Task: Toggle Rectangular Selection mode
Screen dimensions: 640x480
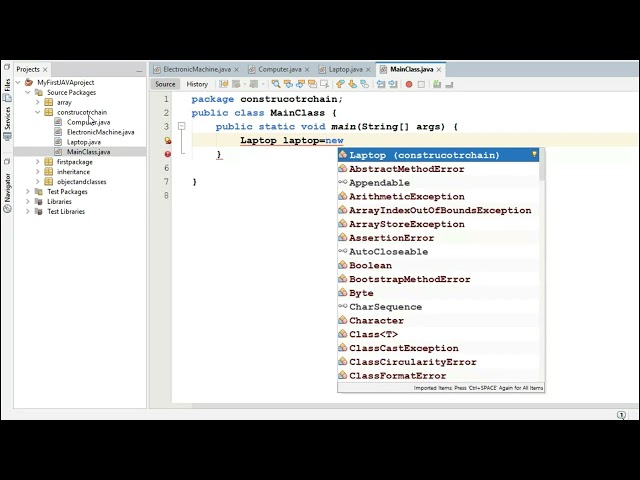Action: pos(324,84)
